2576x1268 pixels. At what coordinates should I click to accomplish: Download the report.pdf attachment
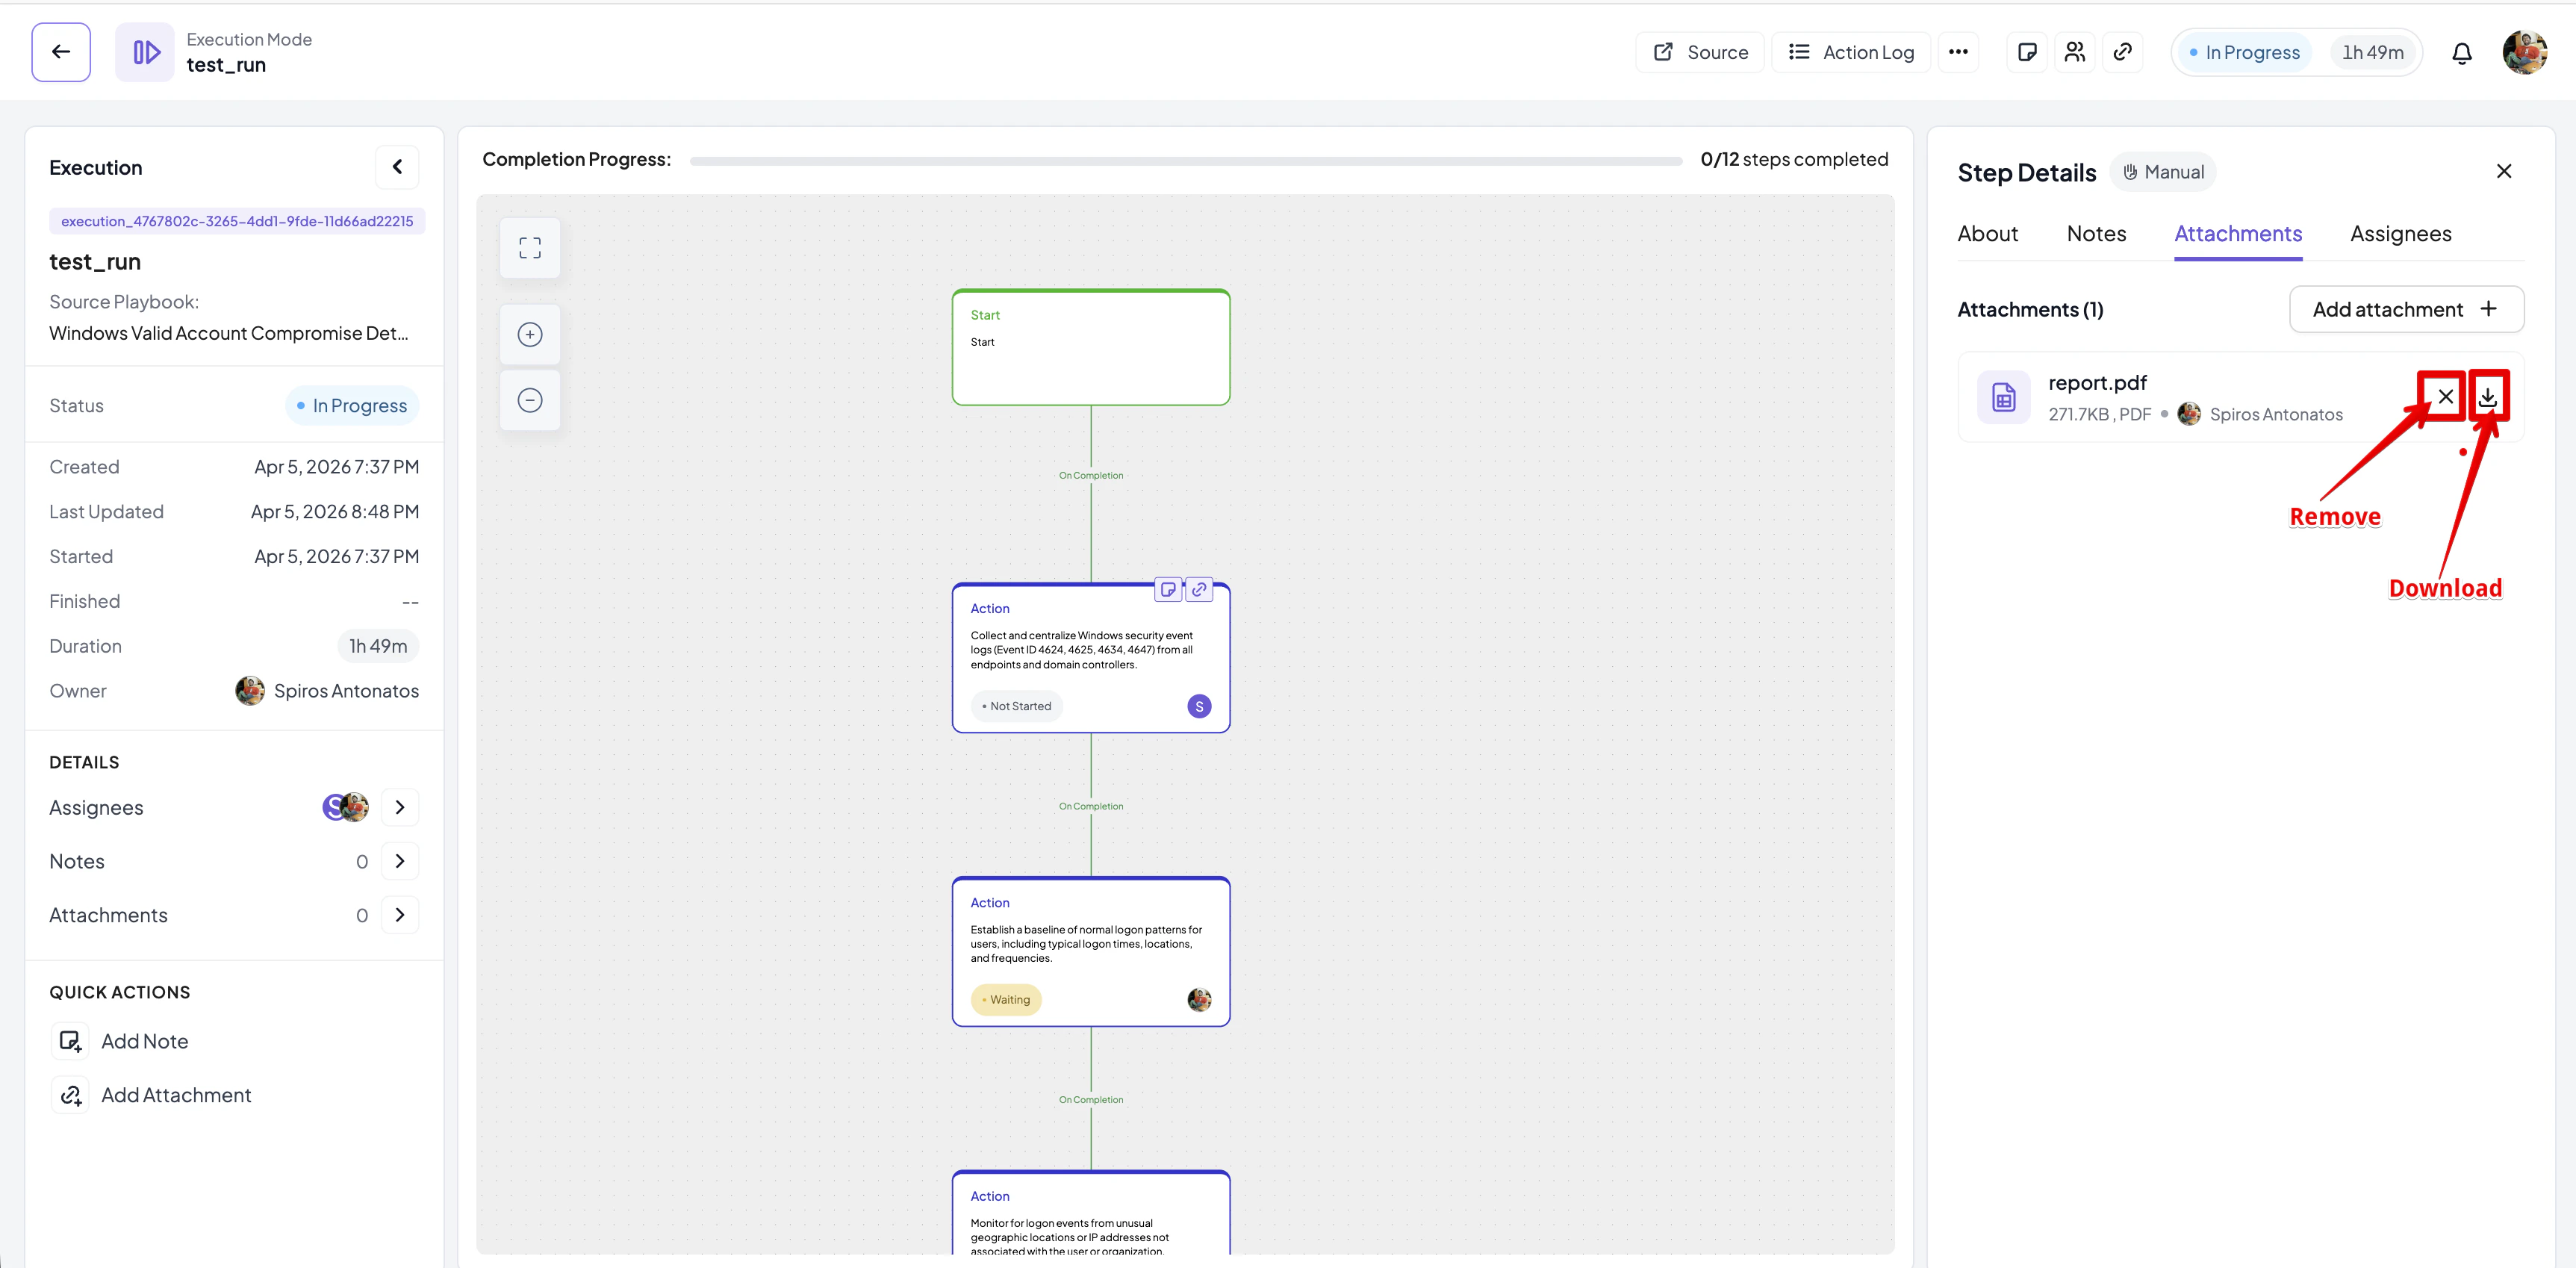(x=2487, y=397)
